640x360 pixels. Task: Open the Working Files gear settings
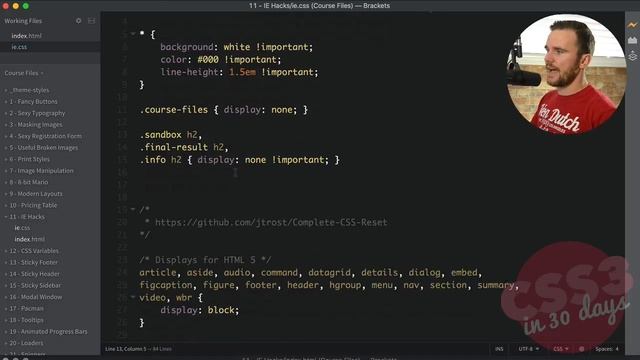[x=78, y=21]
